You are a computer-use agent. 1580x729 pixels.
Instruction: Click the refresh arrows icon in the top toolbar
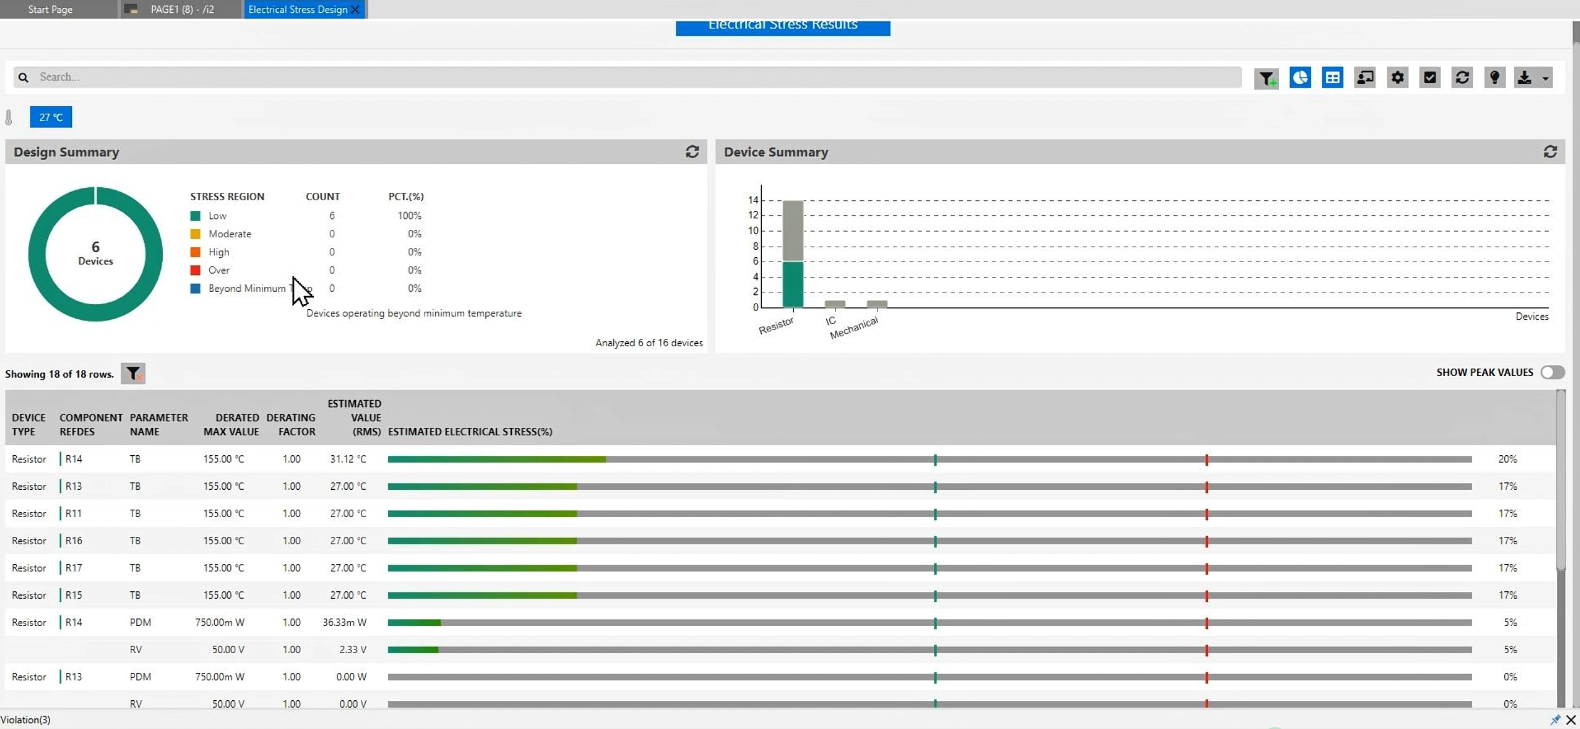pos(1462,77)
